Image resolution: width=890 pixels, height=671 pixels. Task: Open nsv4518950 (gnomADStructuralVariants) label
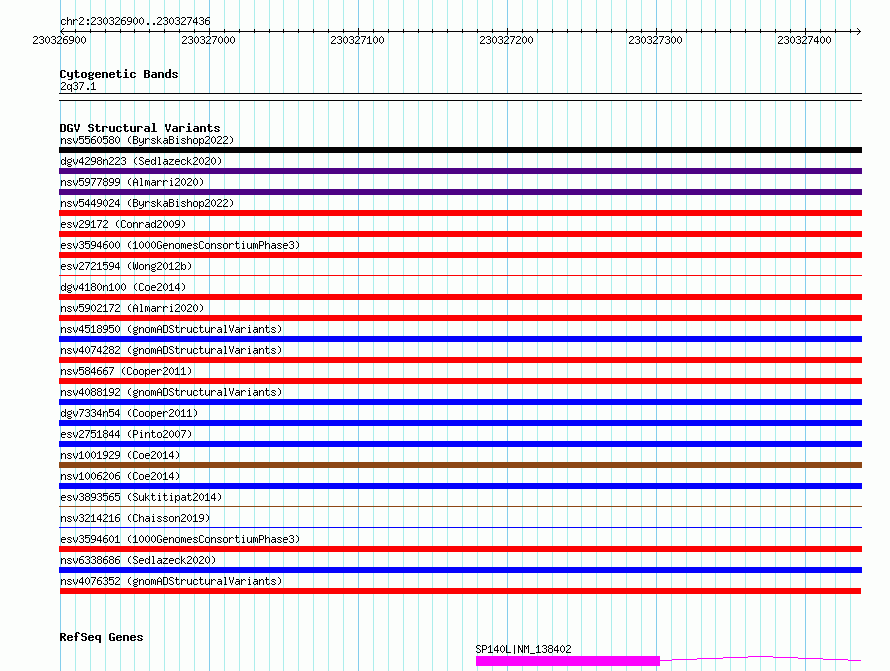tap(171, 329)
